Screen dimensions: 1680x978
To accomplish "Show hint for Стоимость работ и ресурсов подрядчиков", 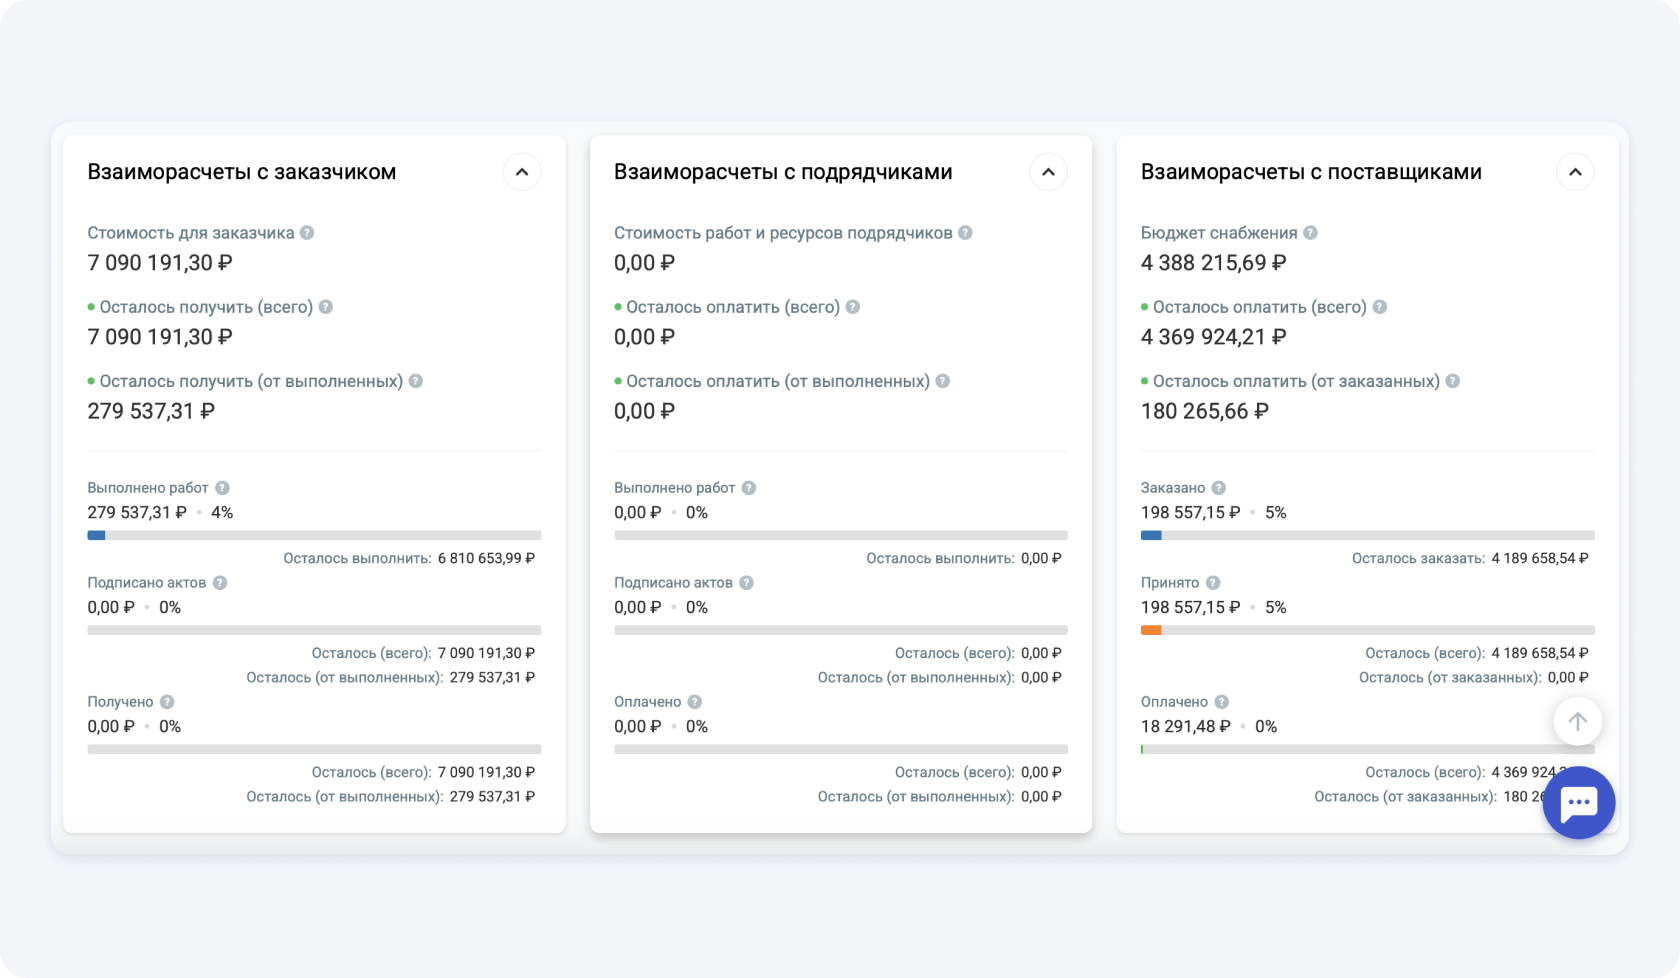I will point(965,233).
